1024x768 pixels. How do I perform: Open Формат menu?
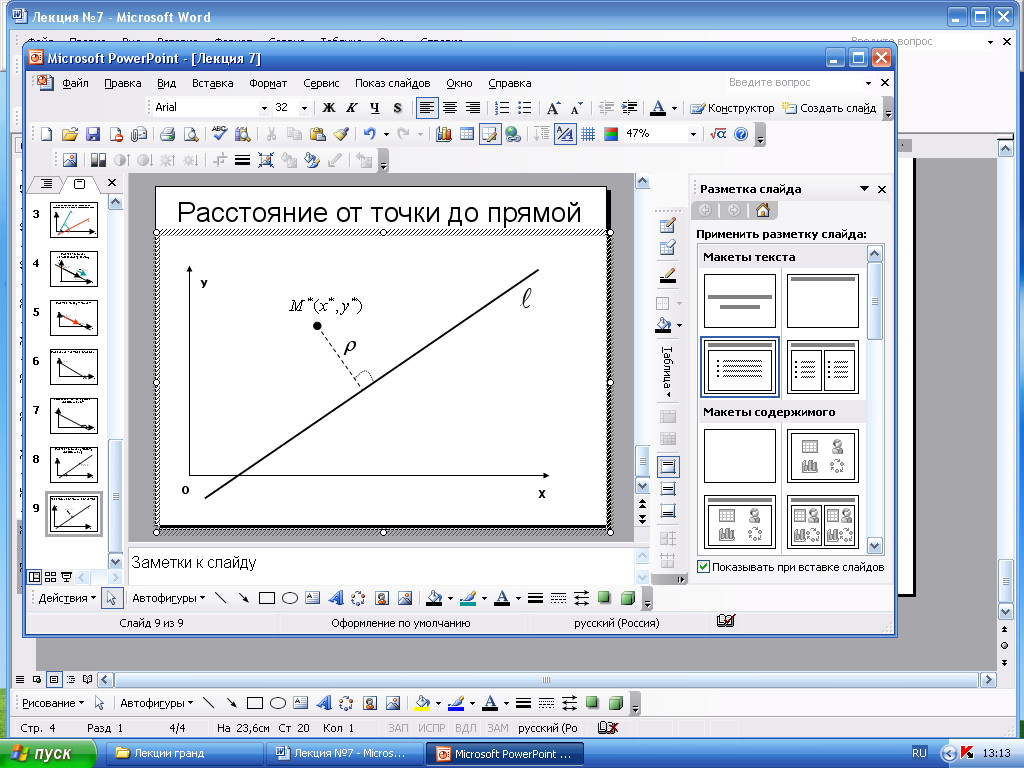click(268, 83)
